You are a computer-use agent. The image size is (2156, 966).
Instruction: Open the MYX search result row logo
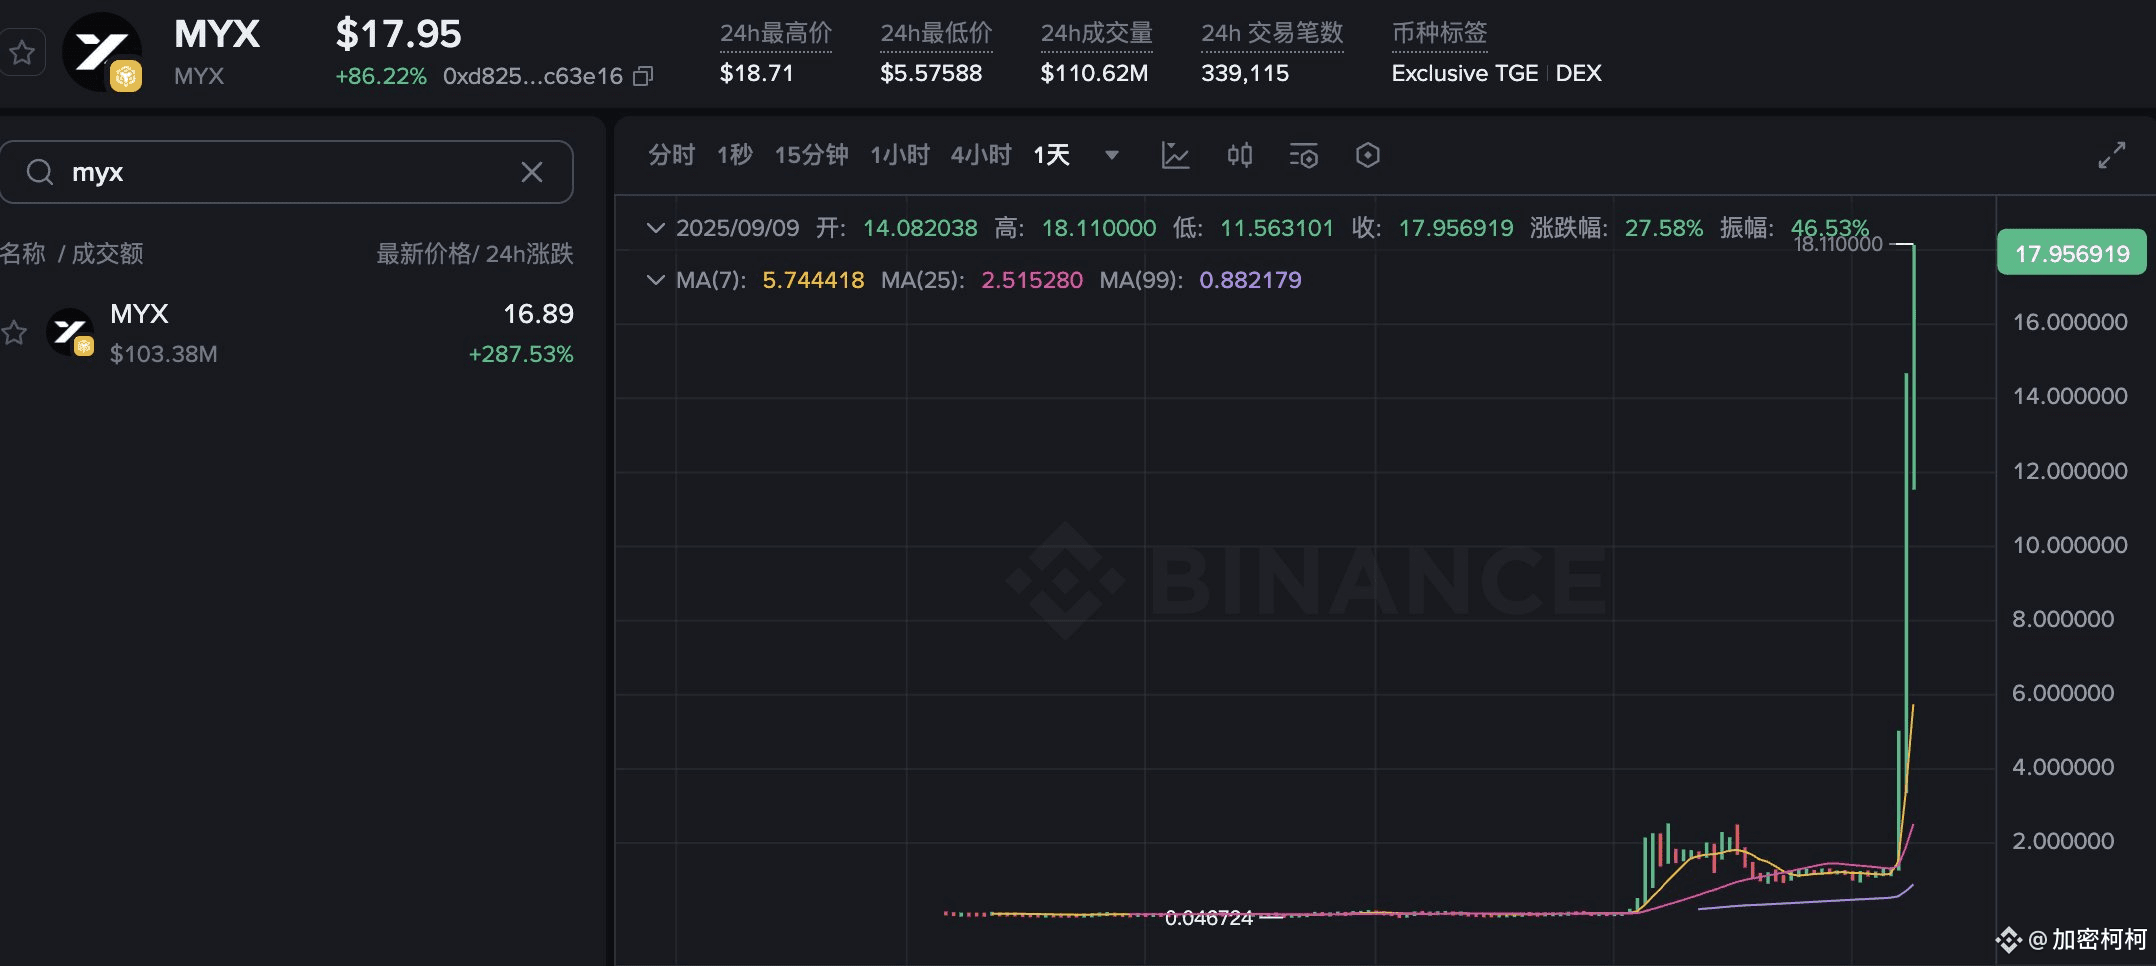click(x=70, y=333)
